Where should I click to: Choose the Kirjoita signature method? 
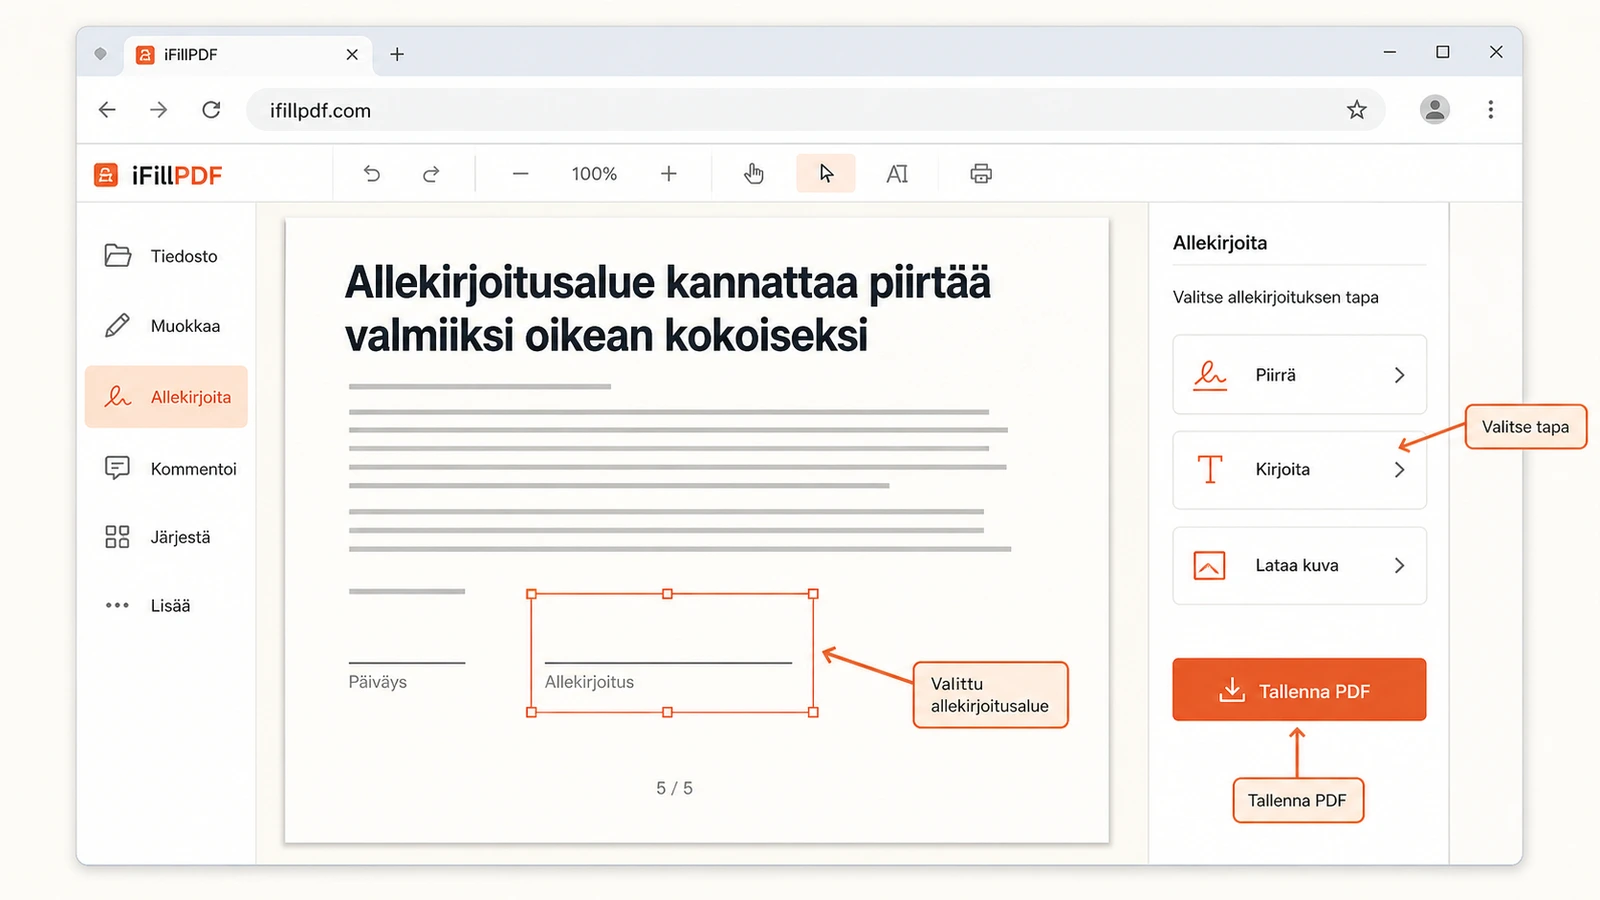point(1299,470)
